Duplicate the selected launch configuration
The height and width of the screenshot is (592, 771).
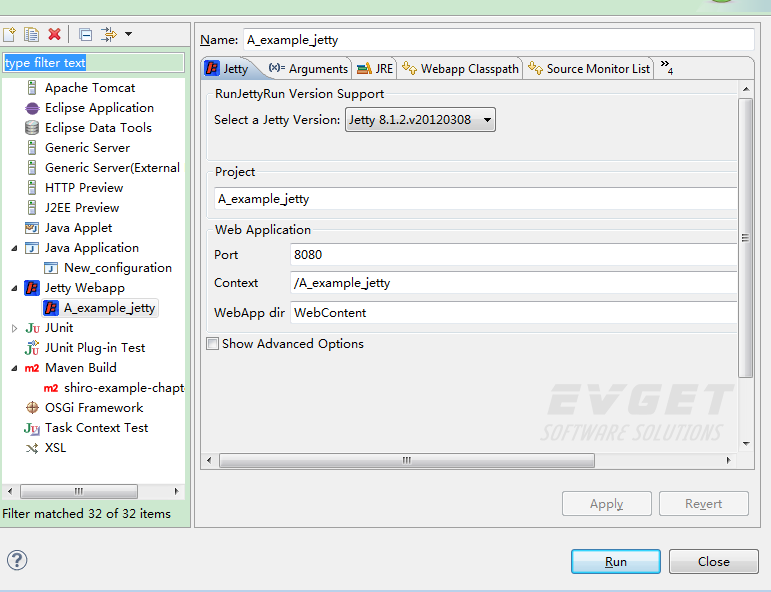(x=31, y=34)
